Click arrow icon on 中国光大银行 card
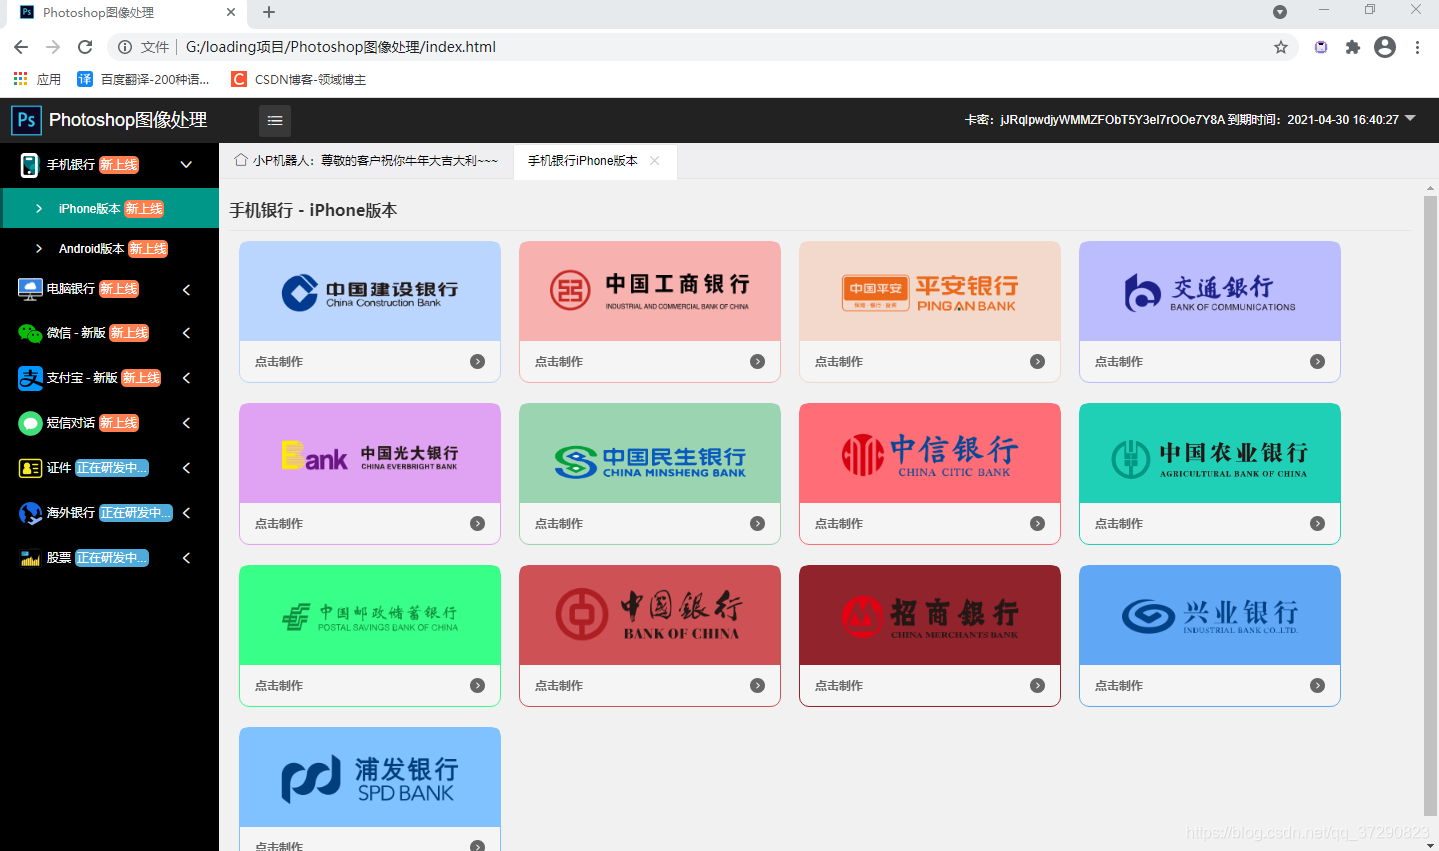The image size is (1439, 851). pyautogui.click(x=477, y=524)
